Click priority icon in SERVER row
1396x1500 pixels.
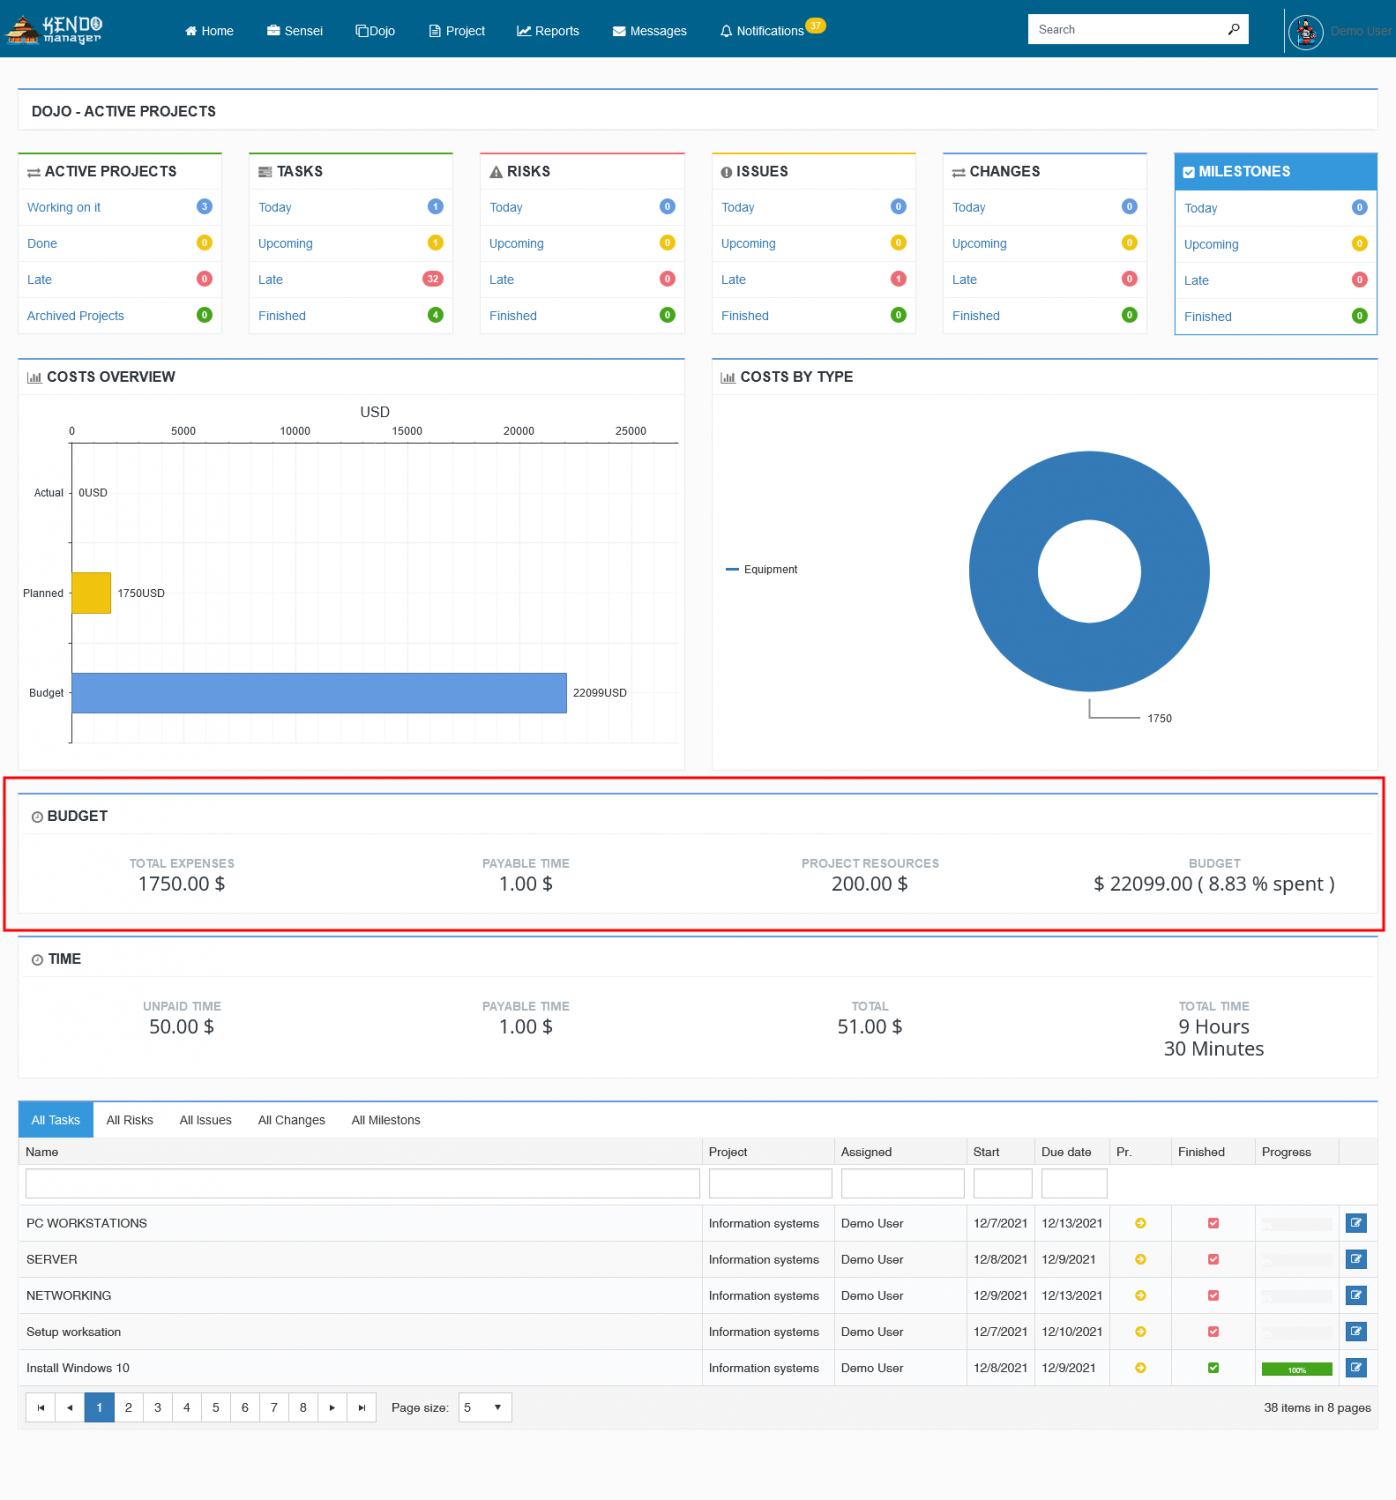(x=1140, y=1260)
